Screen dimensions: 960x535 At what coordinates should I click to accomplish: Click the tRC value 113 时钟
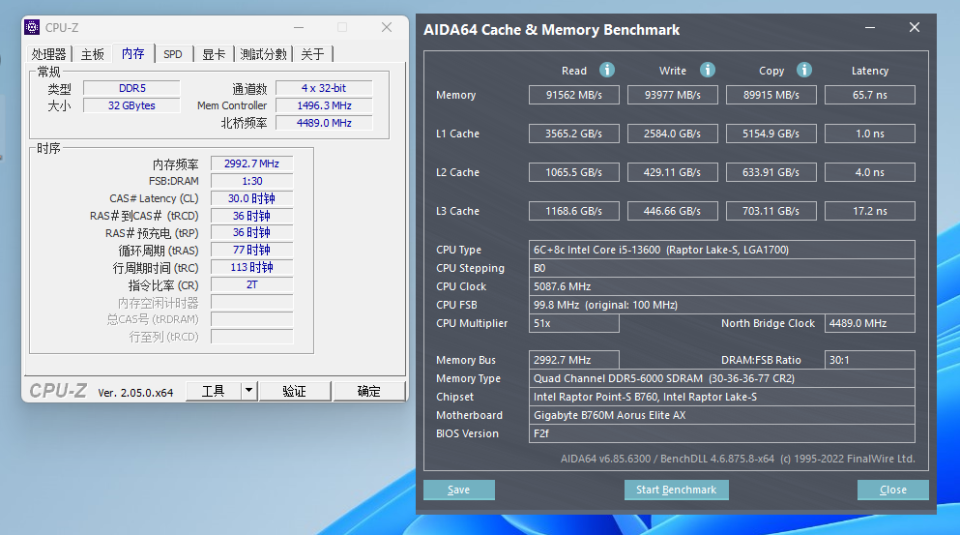(252, 268)
